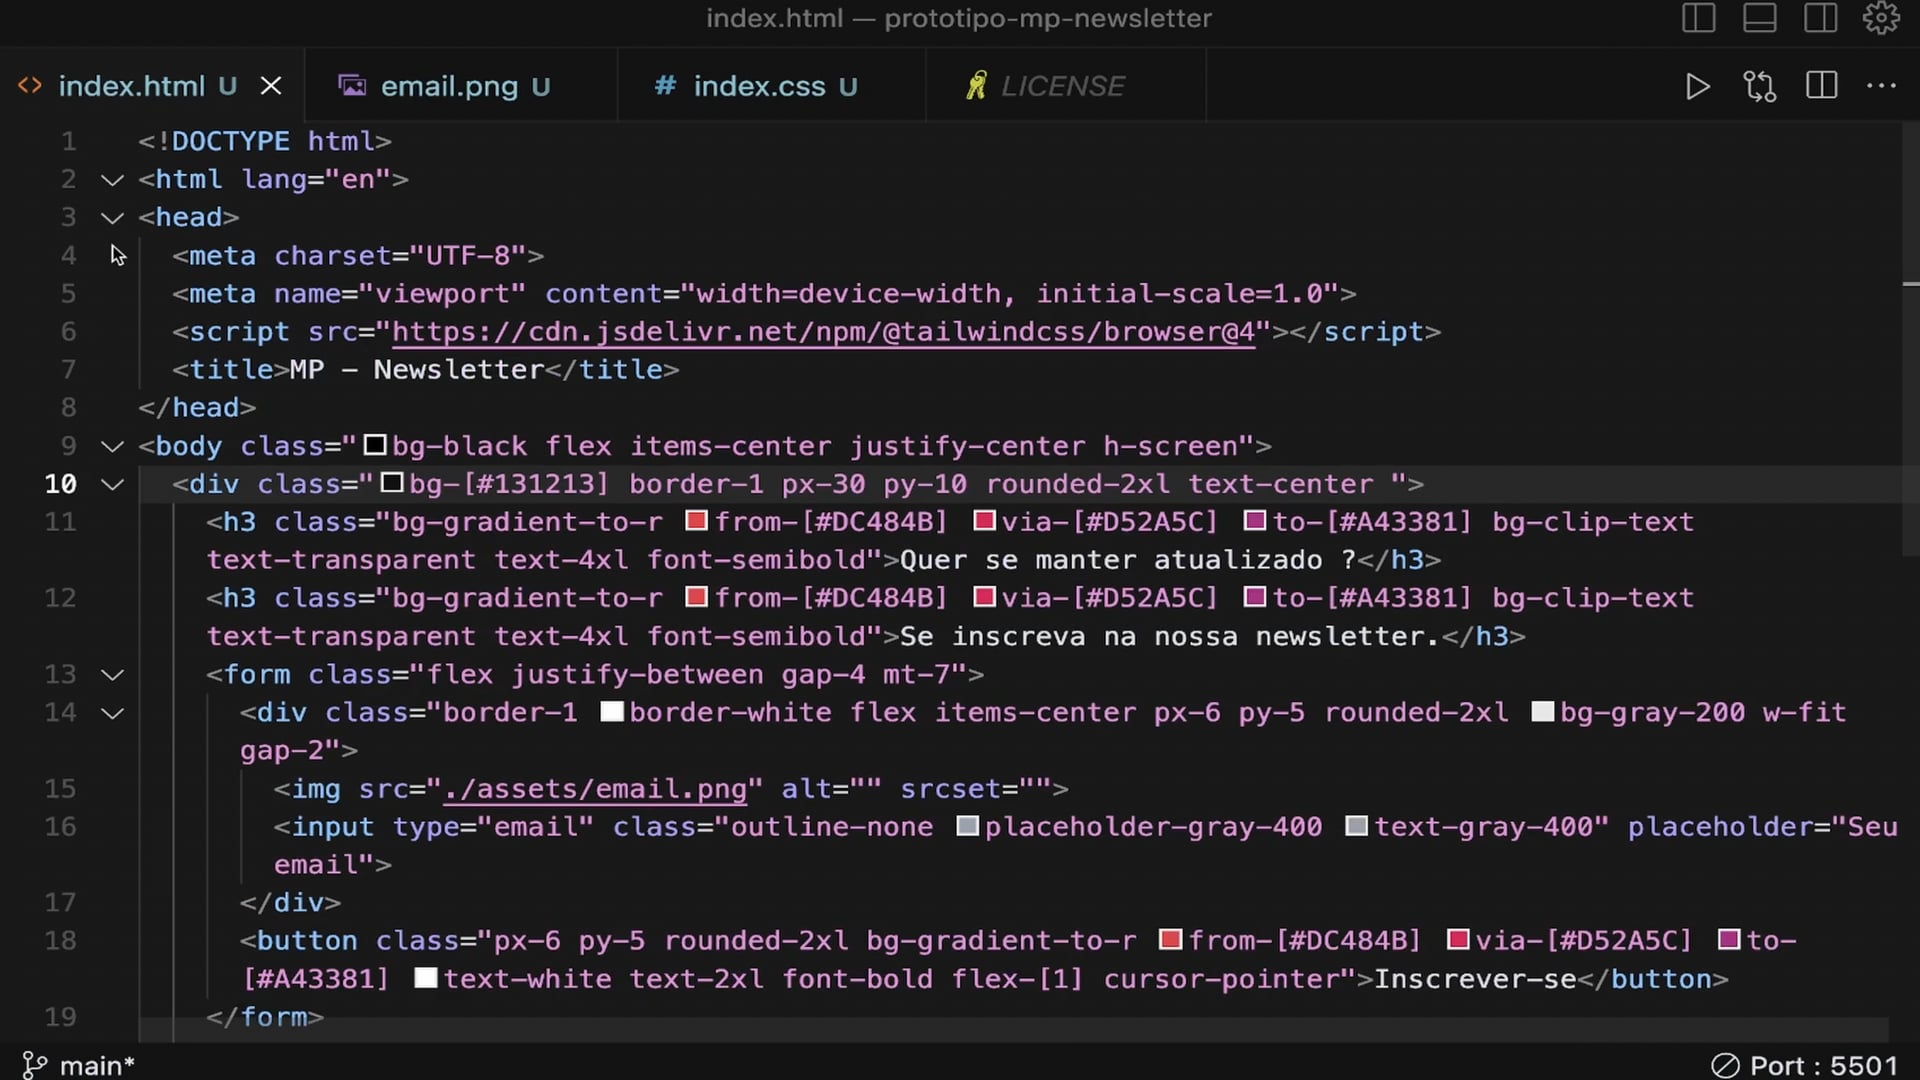
Task: Switch to the index.css tab
Action: 771,86
